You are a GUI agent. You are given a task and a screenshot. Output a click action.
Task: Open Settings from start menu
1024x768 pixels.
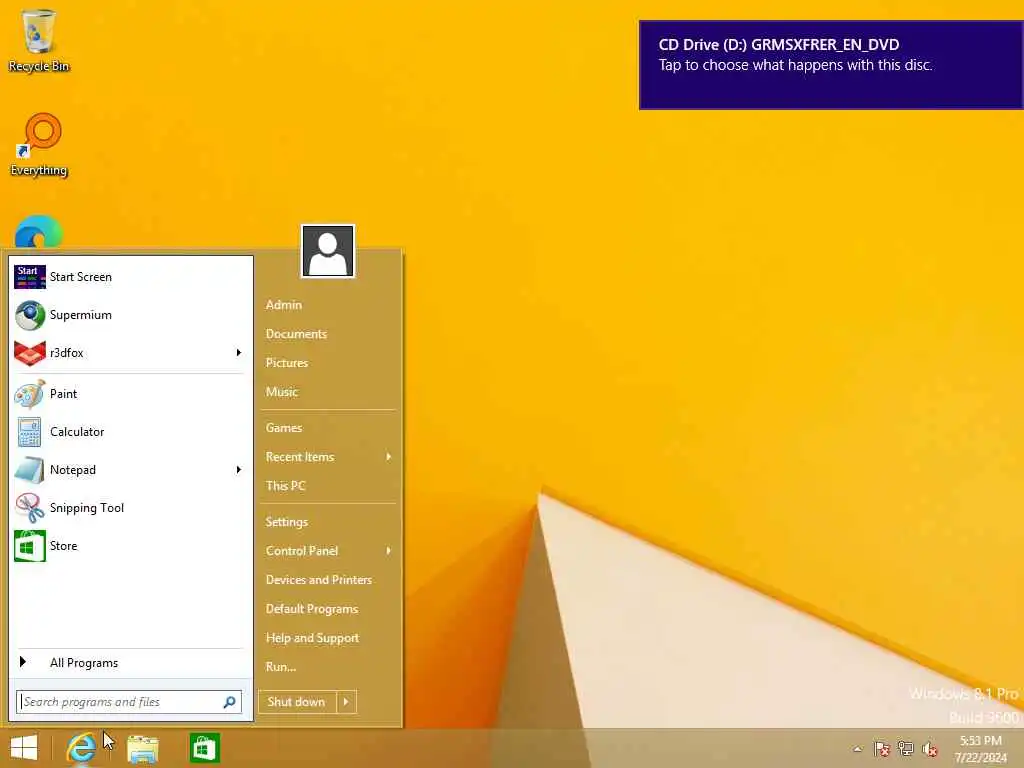pos(287,522)
